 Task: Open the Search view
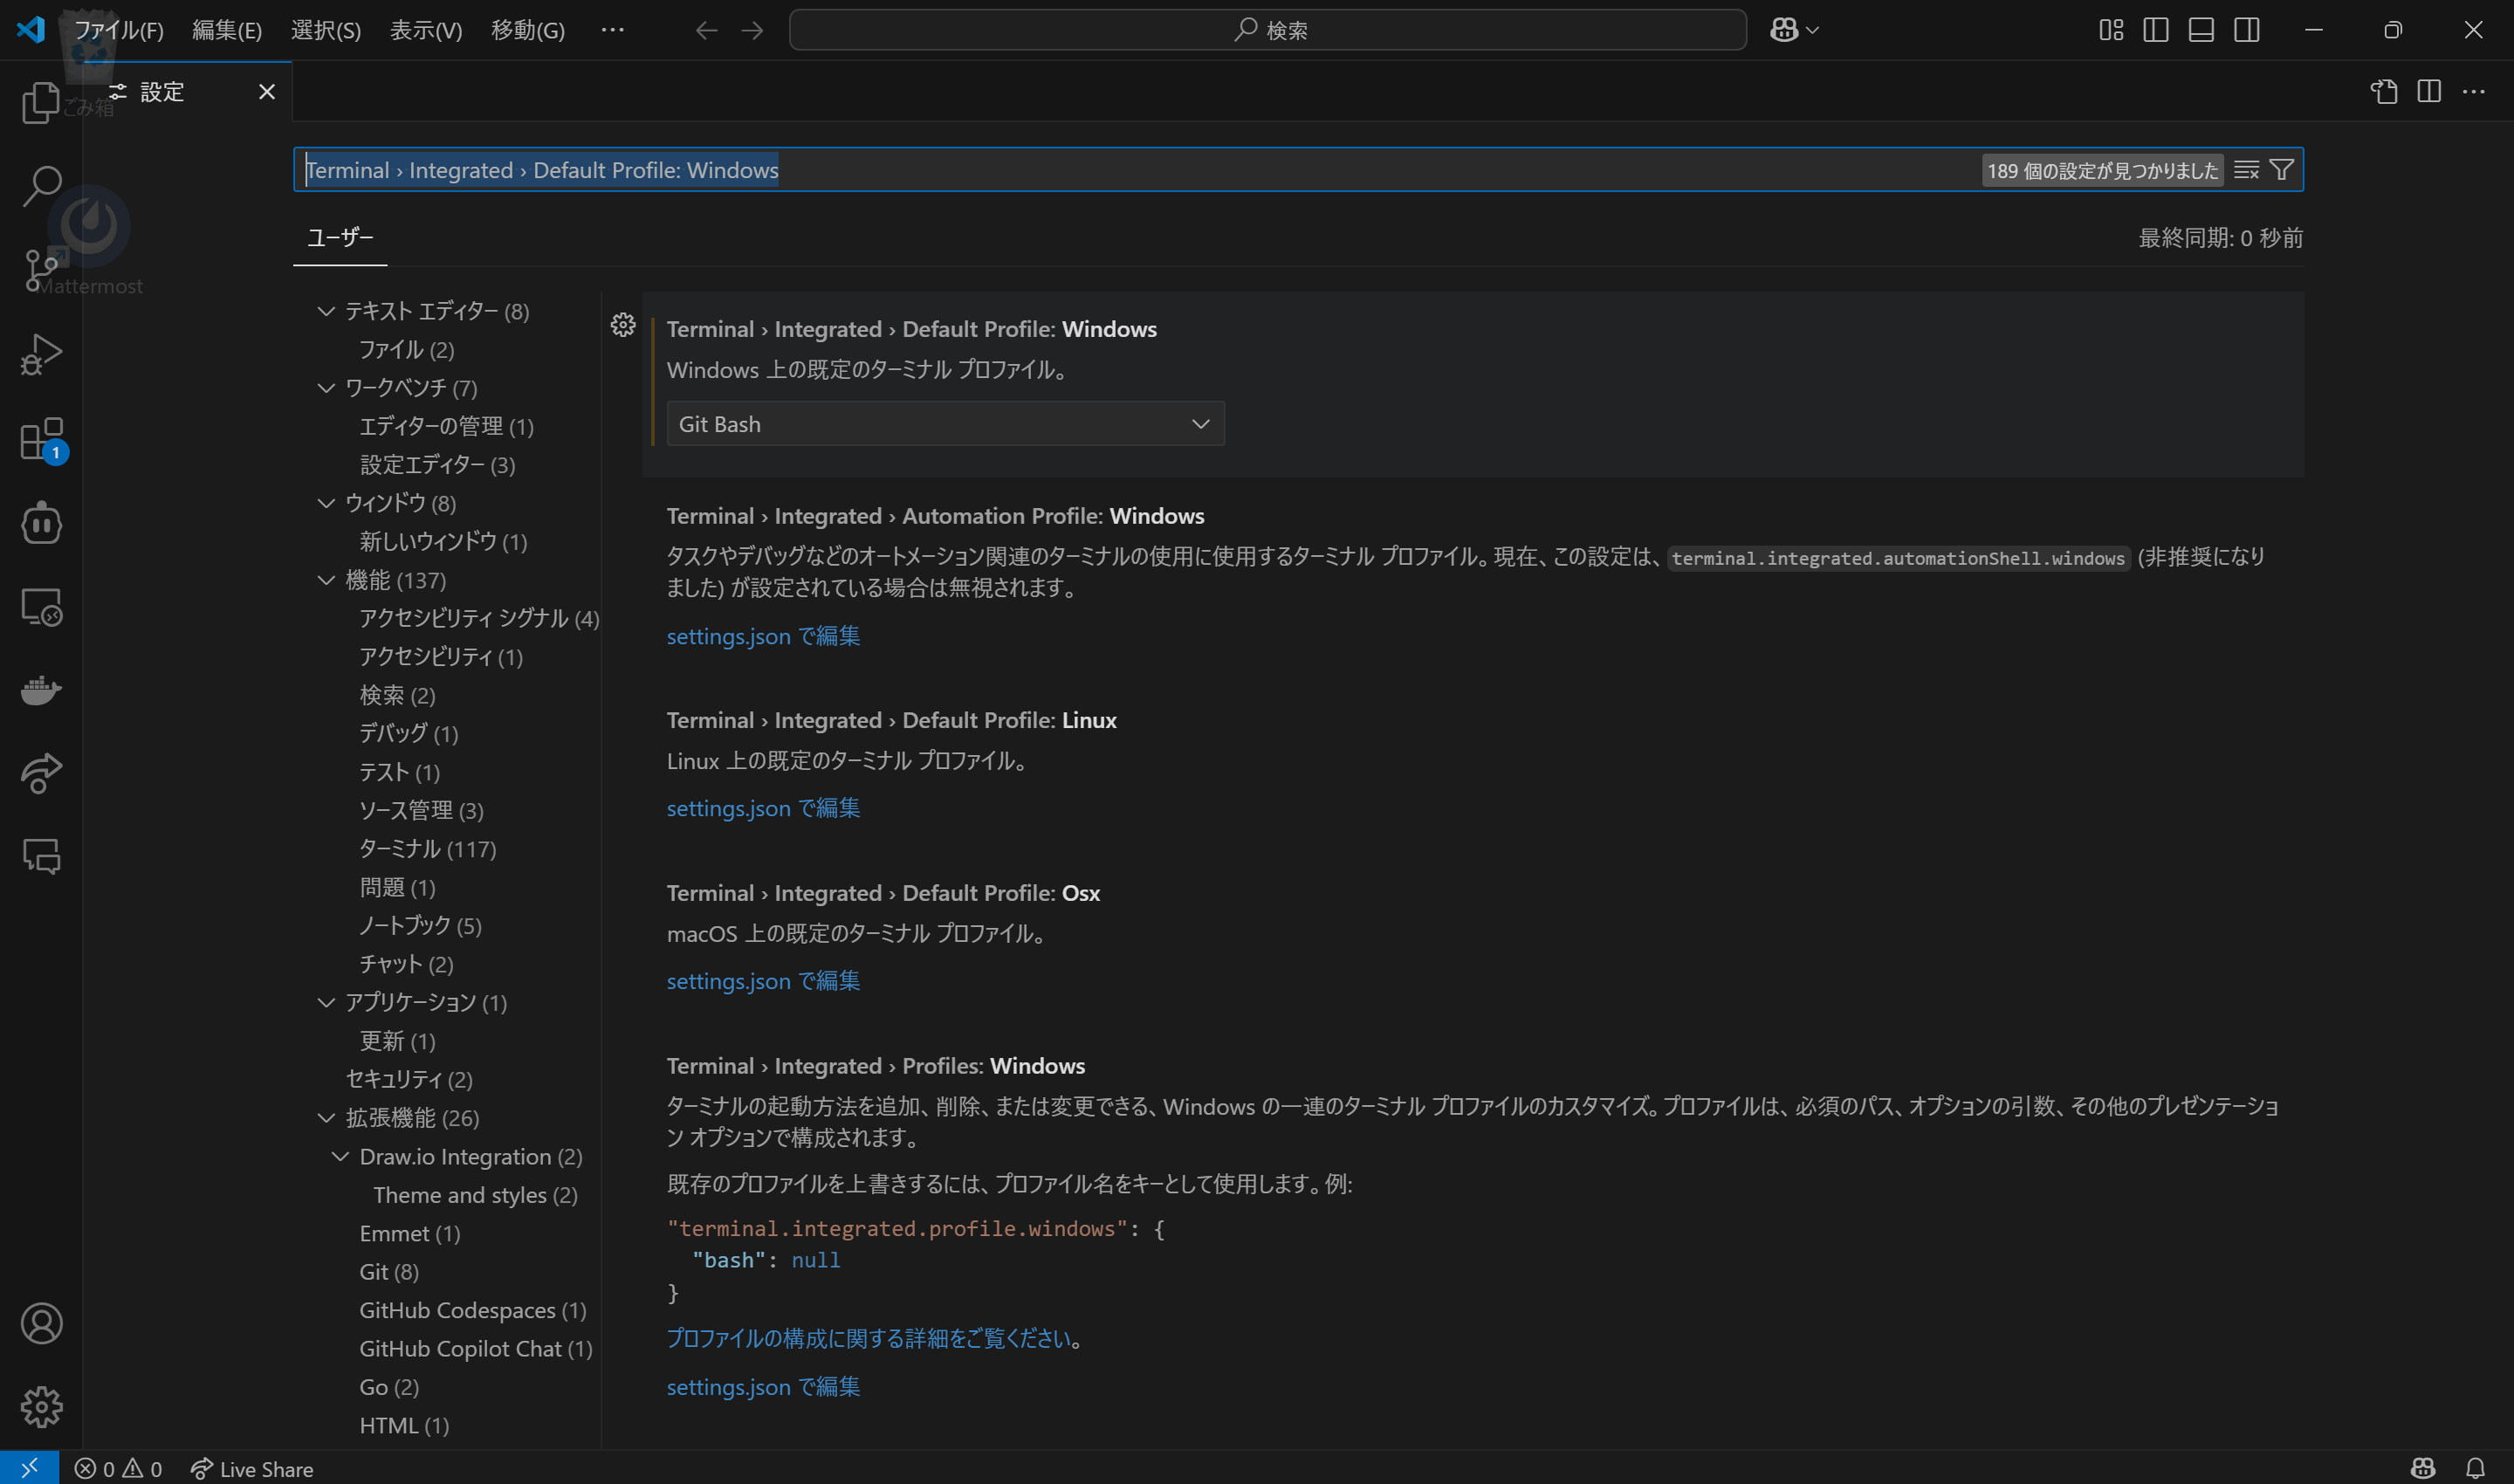pos(40,185)
